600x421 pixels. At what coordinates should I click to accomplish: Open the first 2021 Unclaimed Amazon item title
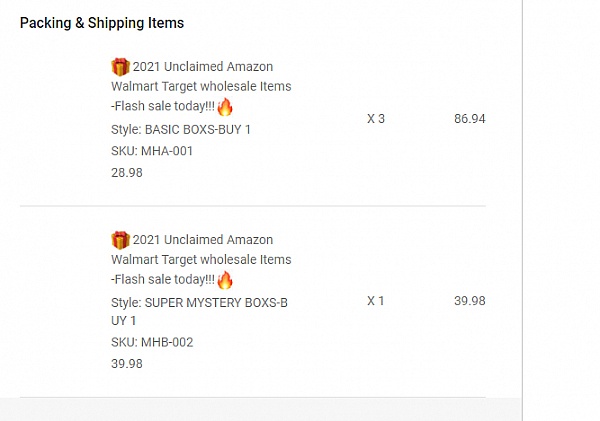[201, 86]
